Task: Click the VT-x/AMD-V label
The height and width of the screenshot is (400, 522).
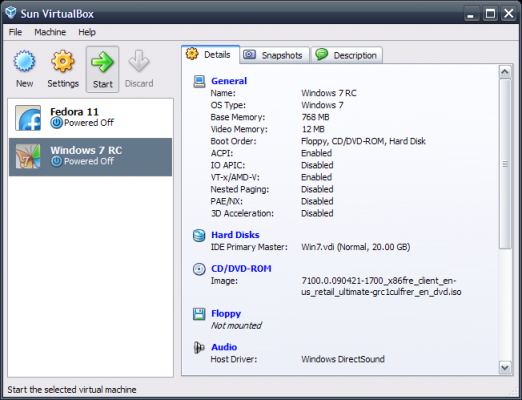Action: (x=235, y=177)
